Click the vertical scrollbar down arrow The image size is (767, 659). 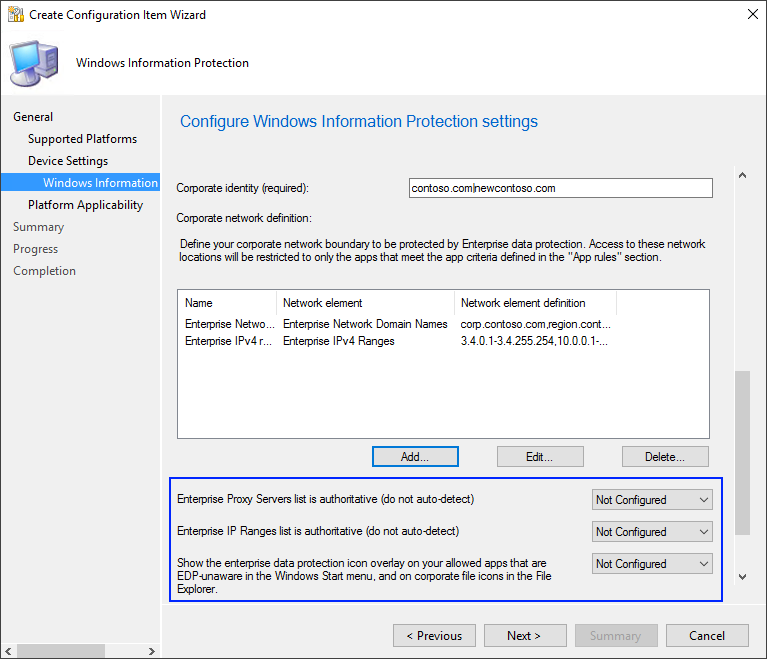[x=741, y=577]
